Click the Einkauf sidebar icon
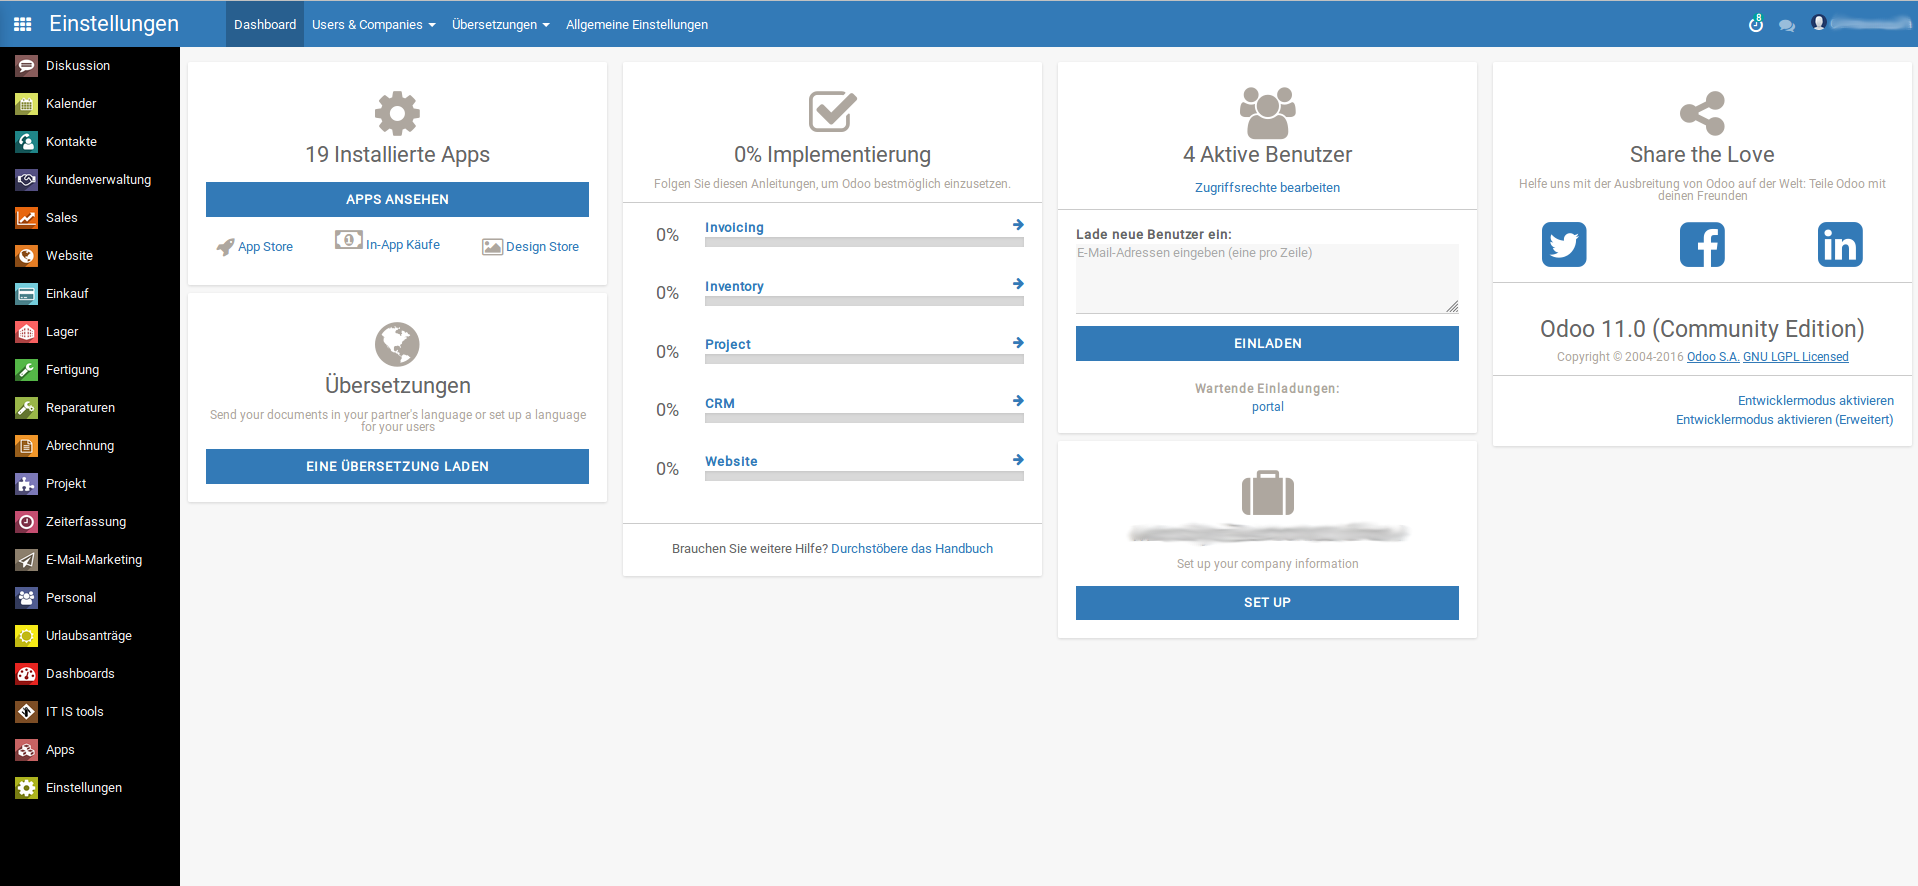The height and width of the screenshot is (886, 1918). (27, 294)
